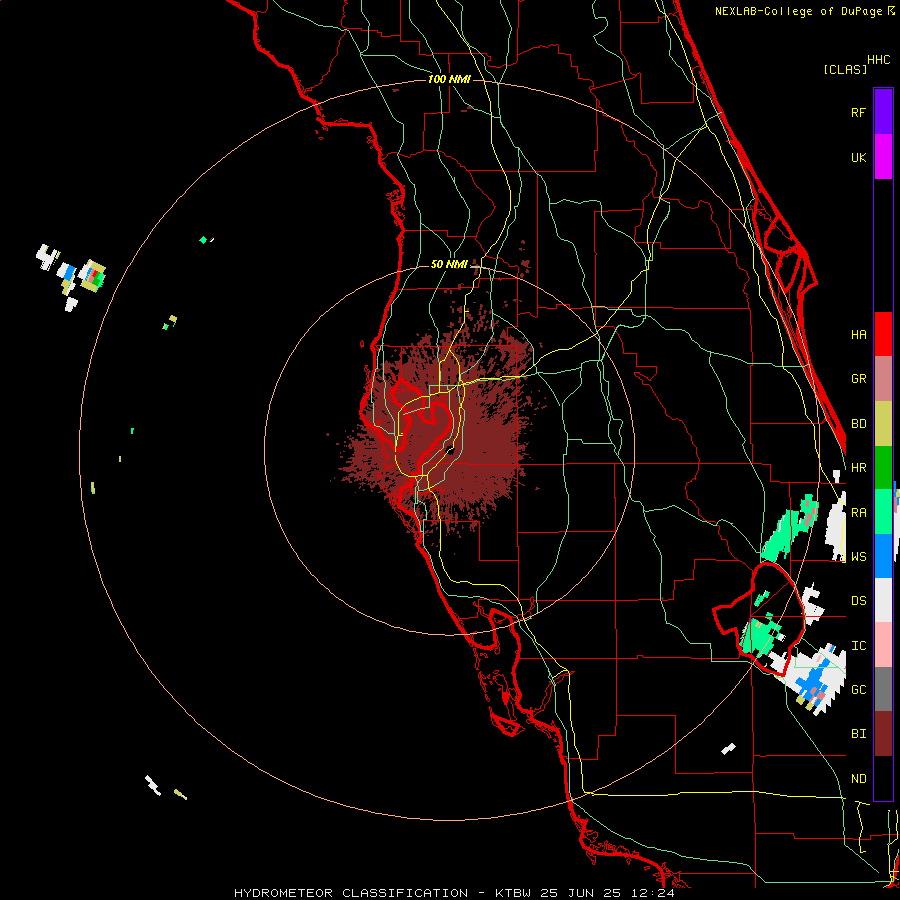Select the BD yellow legend swatch
The height and width of the screenshot is (900, 900).
(883, 424)
